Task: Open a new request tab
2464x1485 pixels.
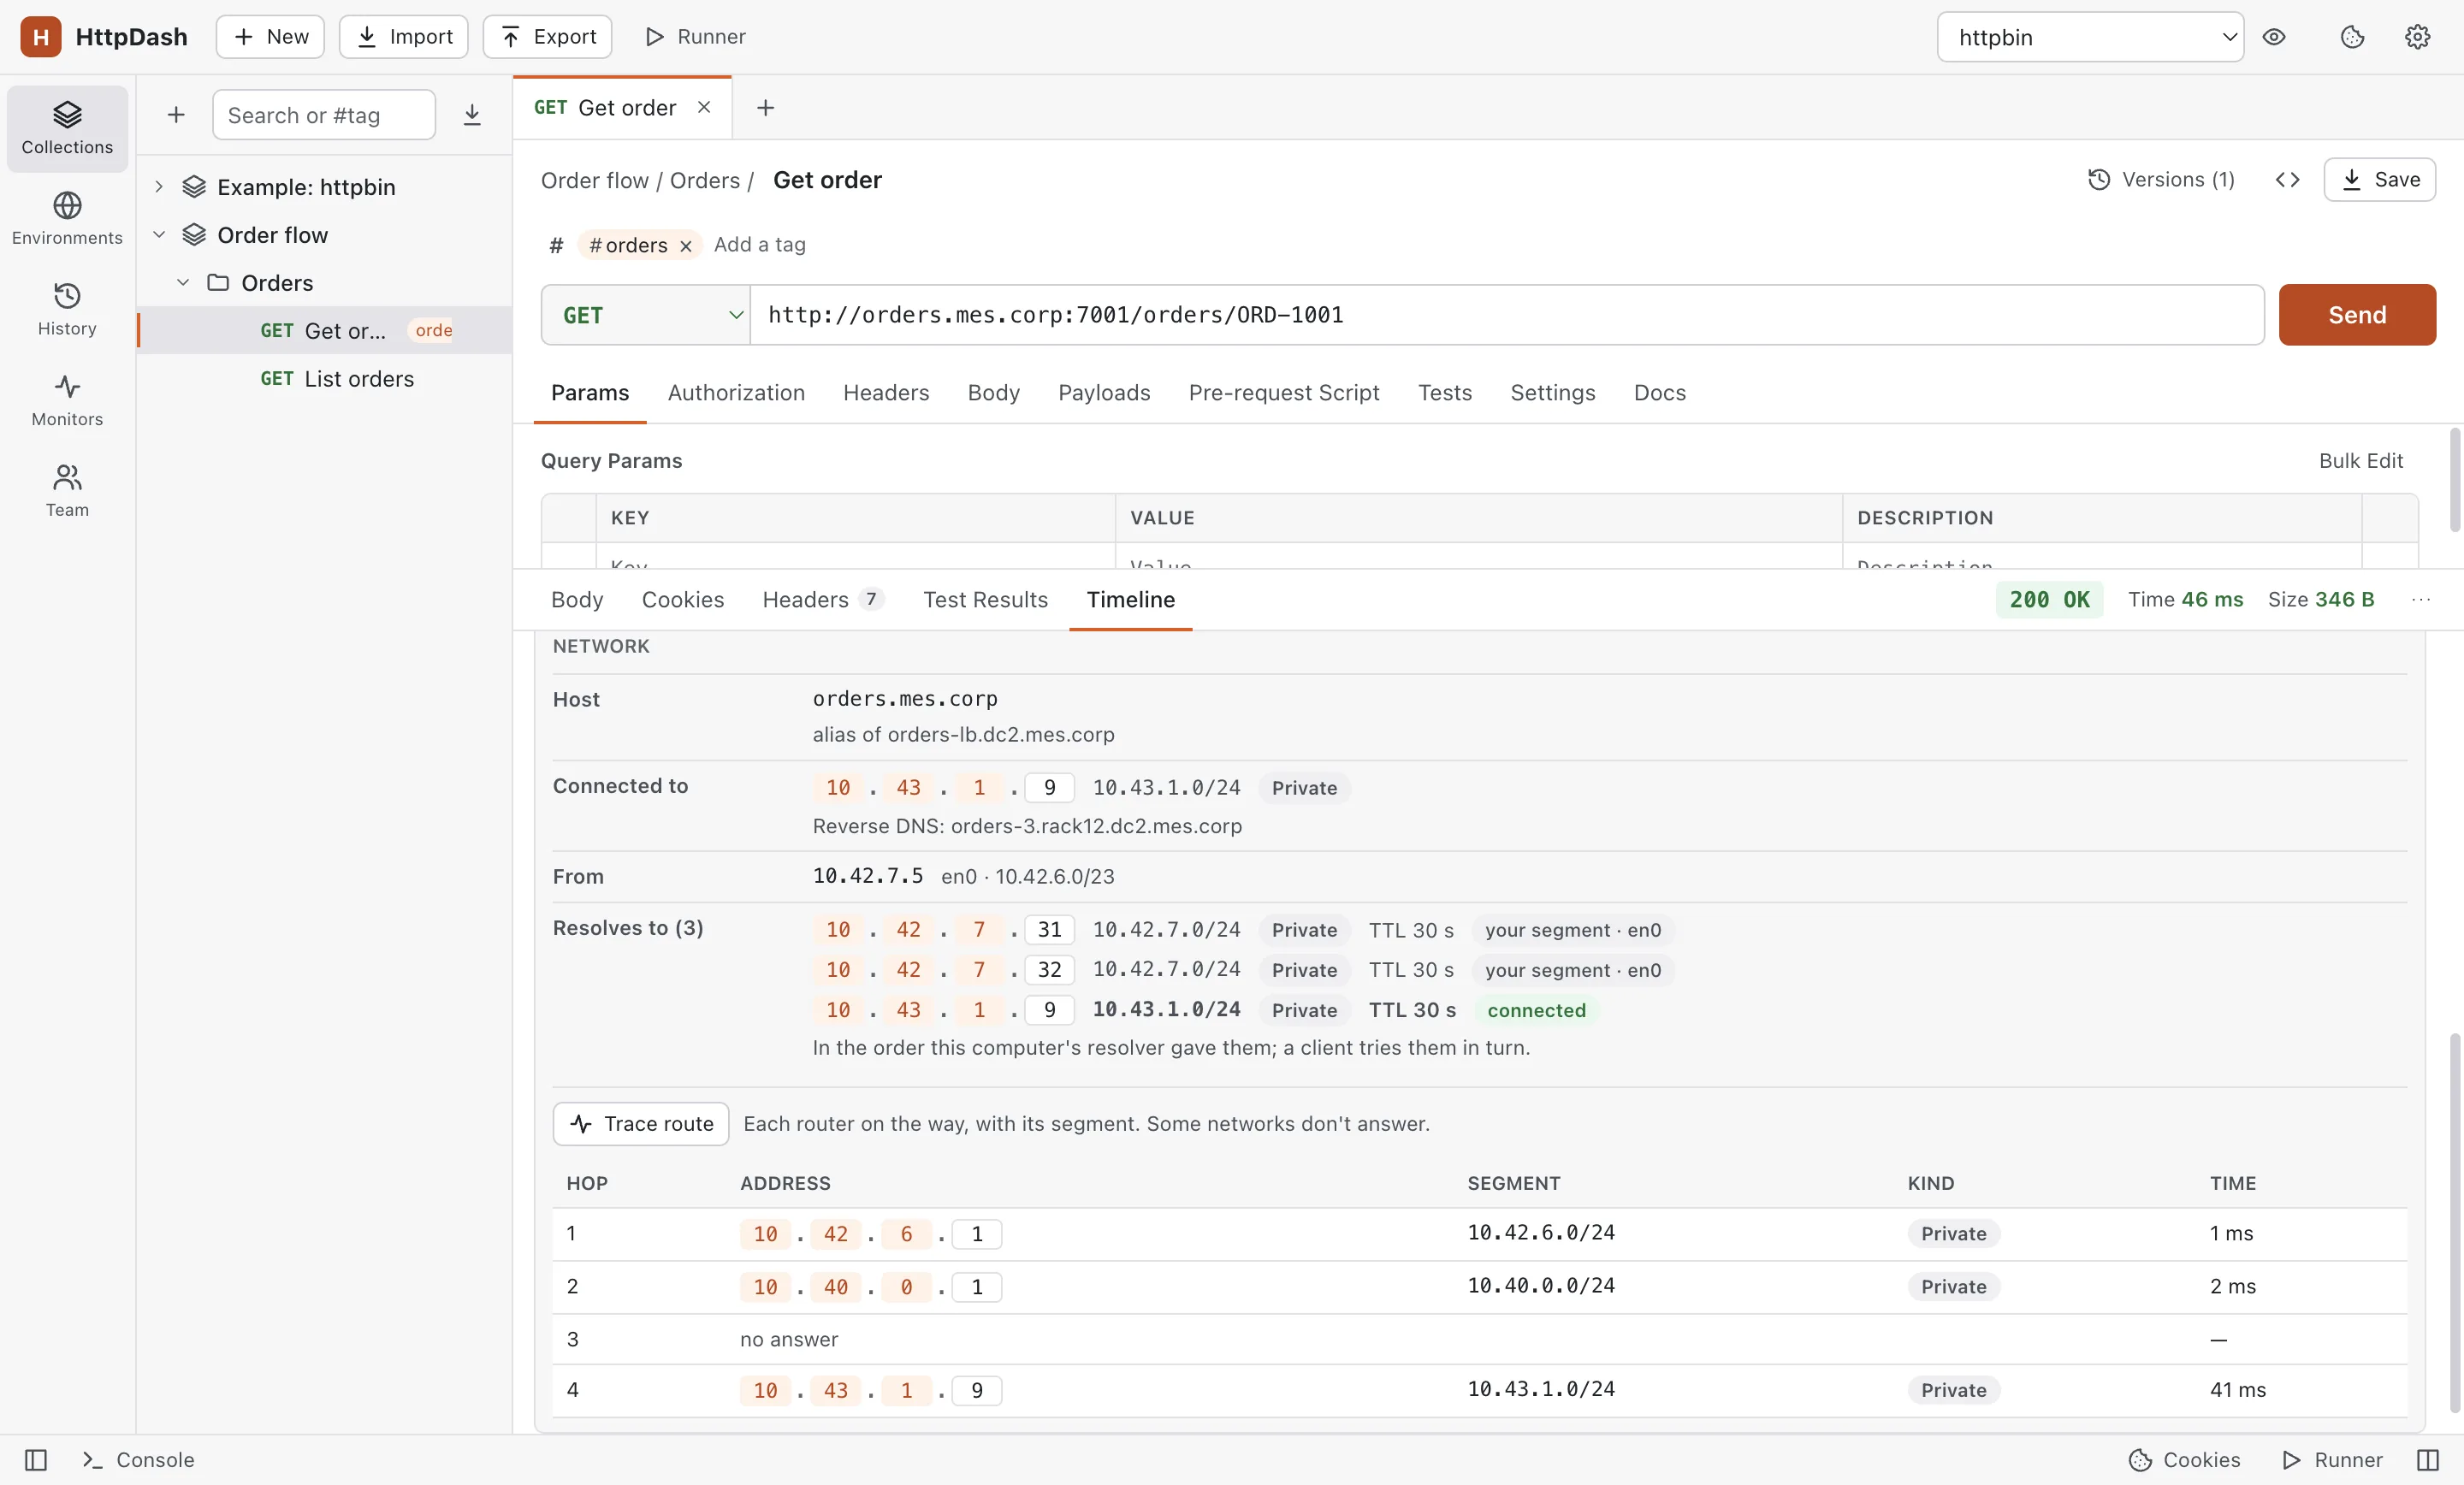Action: pyautogui.click(x=765, y=108)
